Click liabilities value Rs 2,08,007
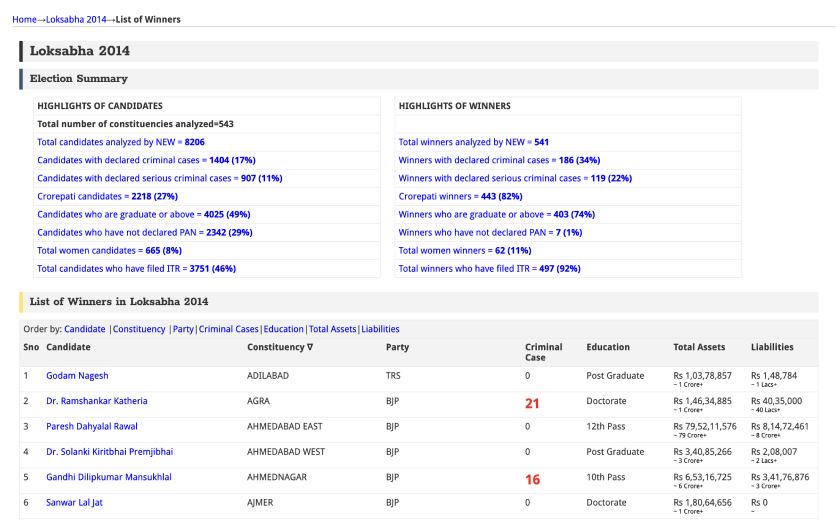The image size is (836, 521). pyautogui.click(x=774, y=452)
